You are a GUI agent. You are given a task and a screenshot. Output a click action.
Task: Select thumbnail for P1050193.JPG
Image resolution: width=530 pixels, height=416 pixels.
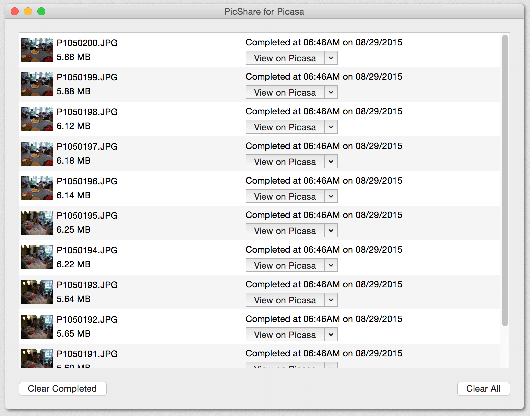(37, 292)
